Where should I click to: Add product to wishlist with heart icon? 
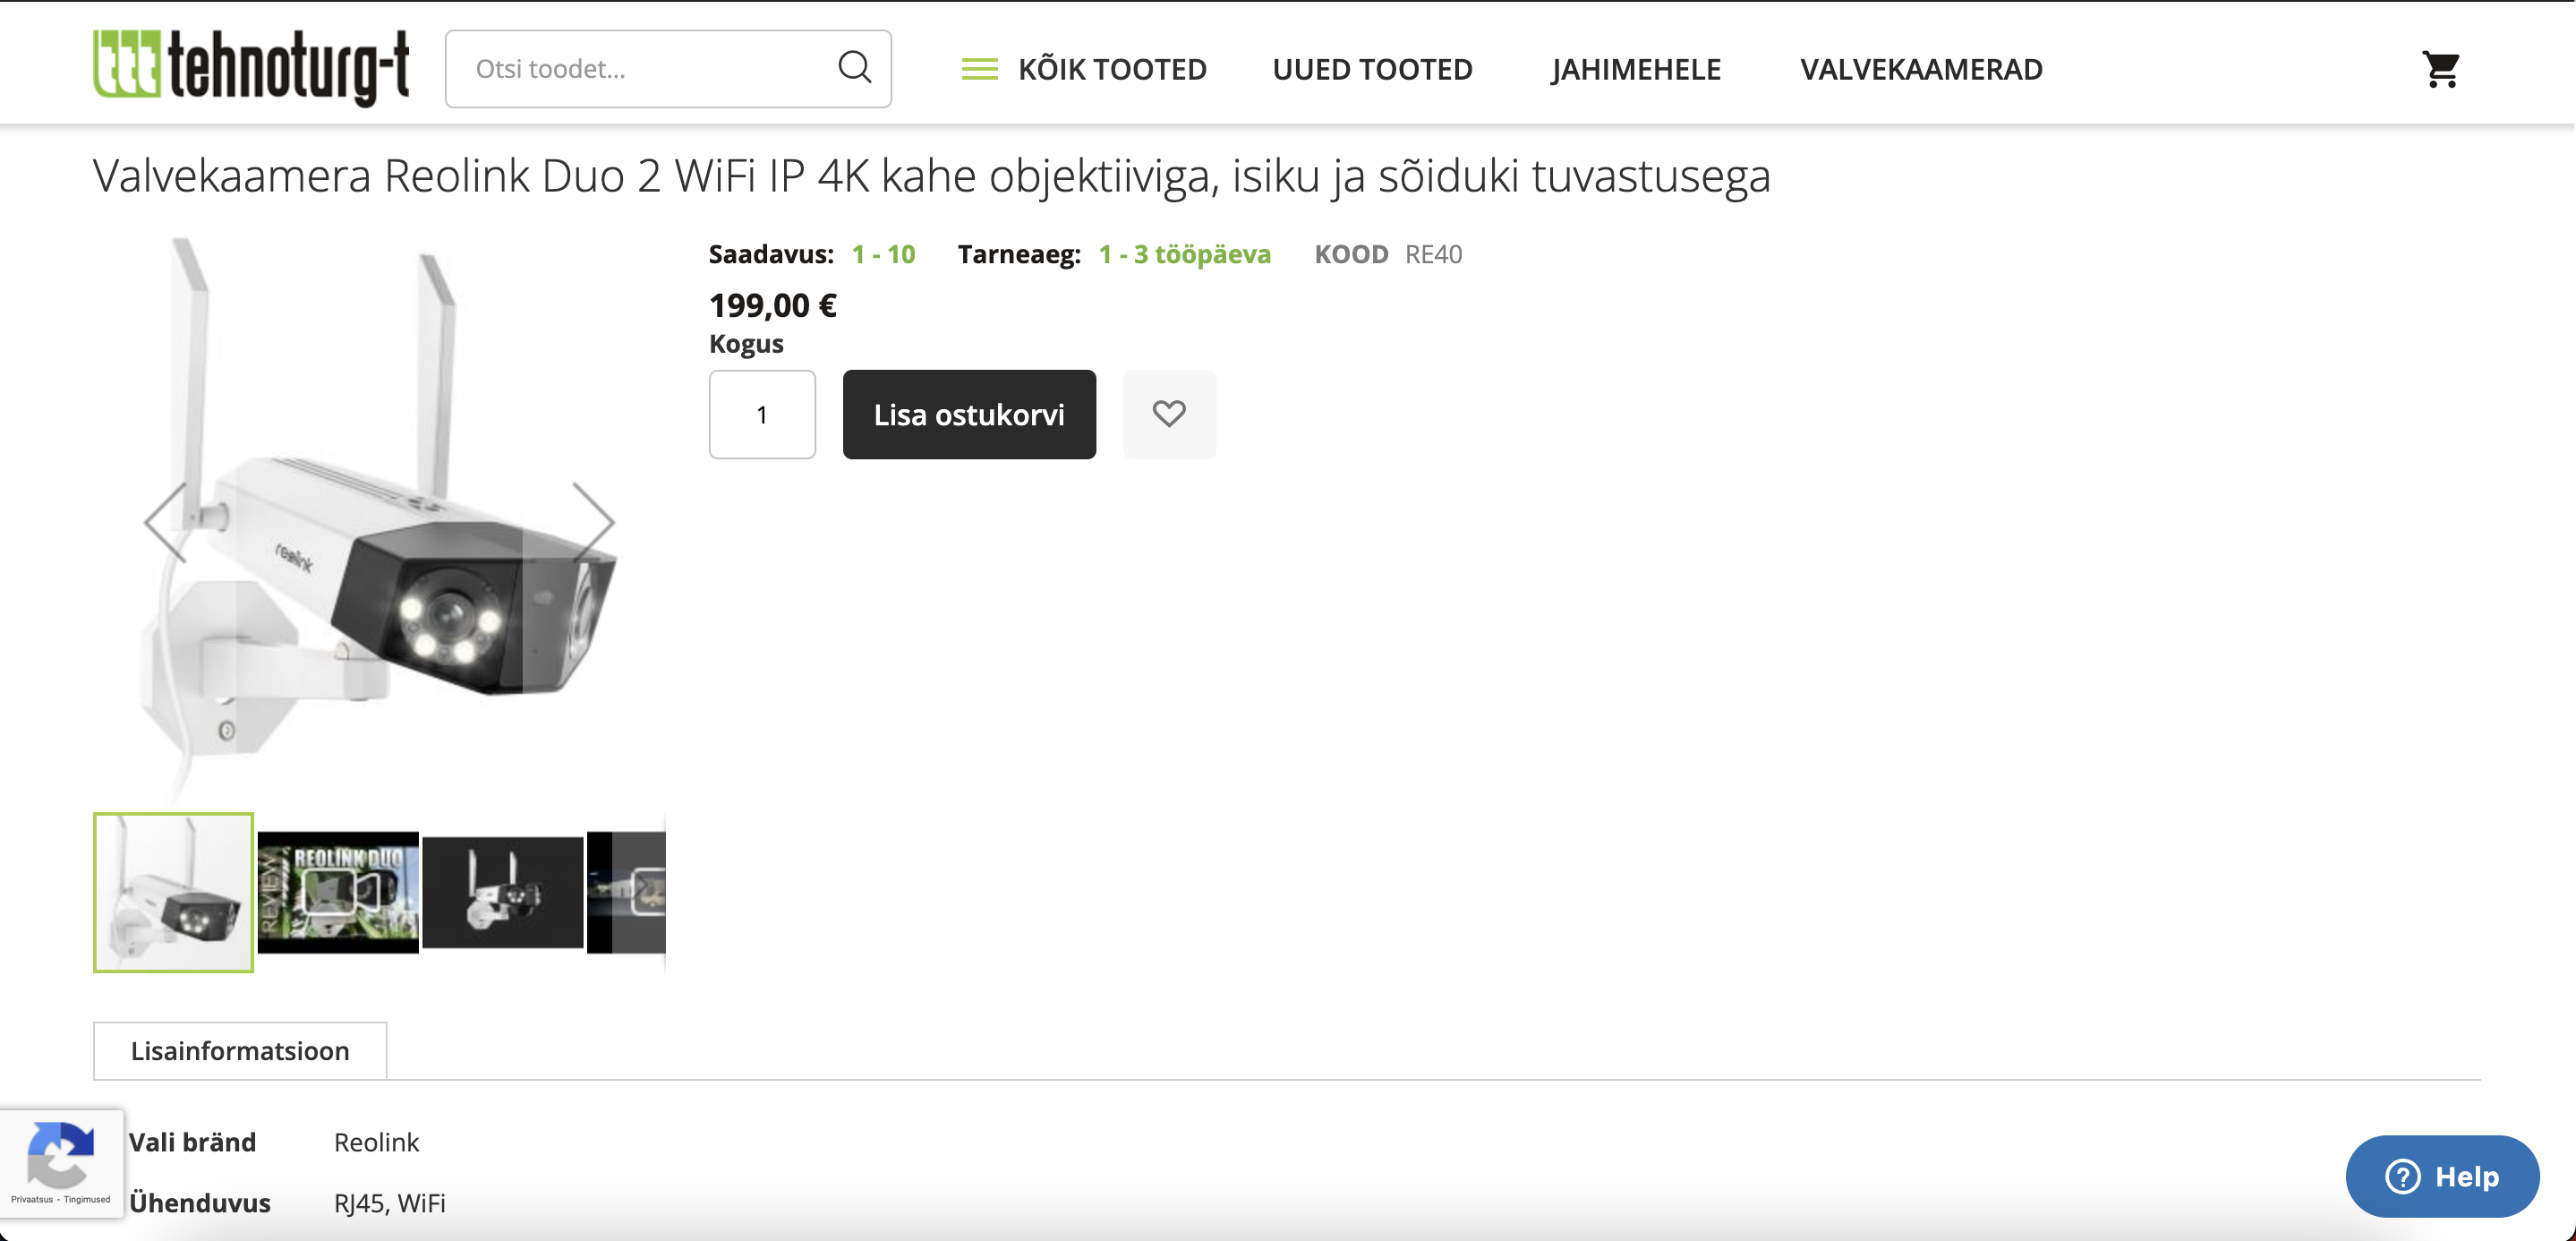pyautogui.click(x=1169, y=414)
